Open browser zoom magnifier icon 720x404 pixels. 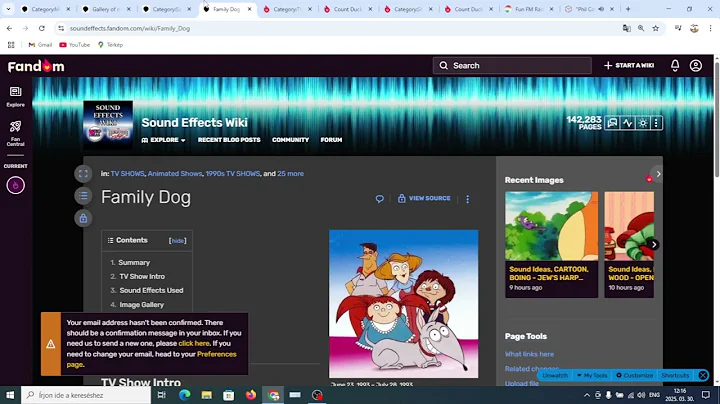pos(641,28)
